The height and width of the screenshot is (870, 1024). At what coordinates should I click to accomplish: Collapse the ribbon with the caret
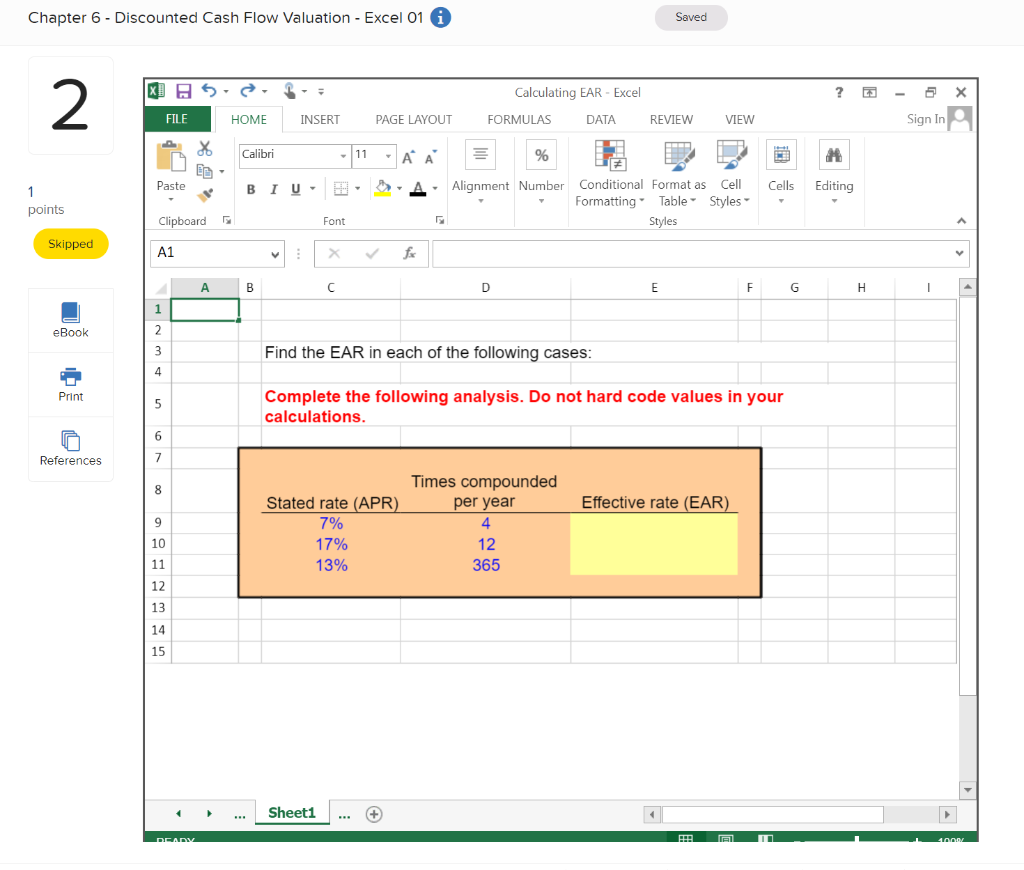pos(961,221)
